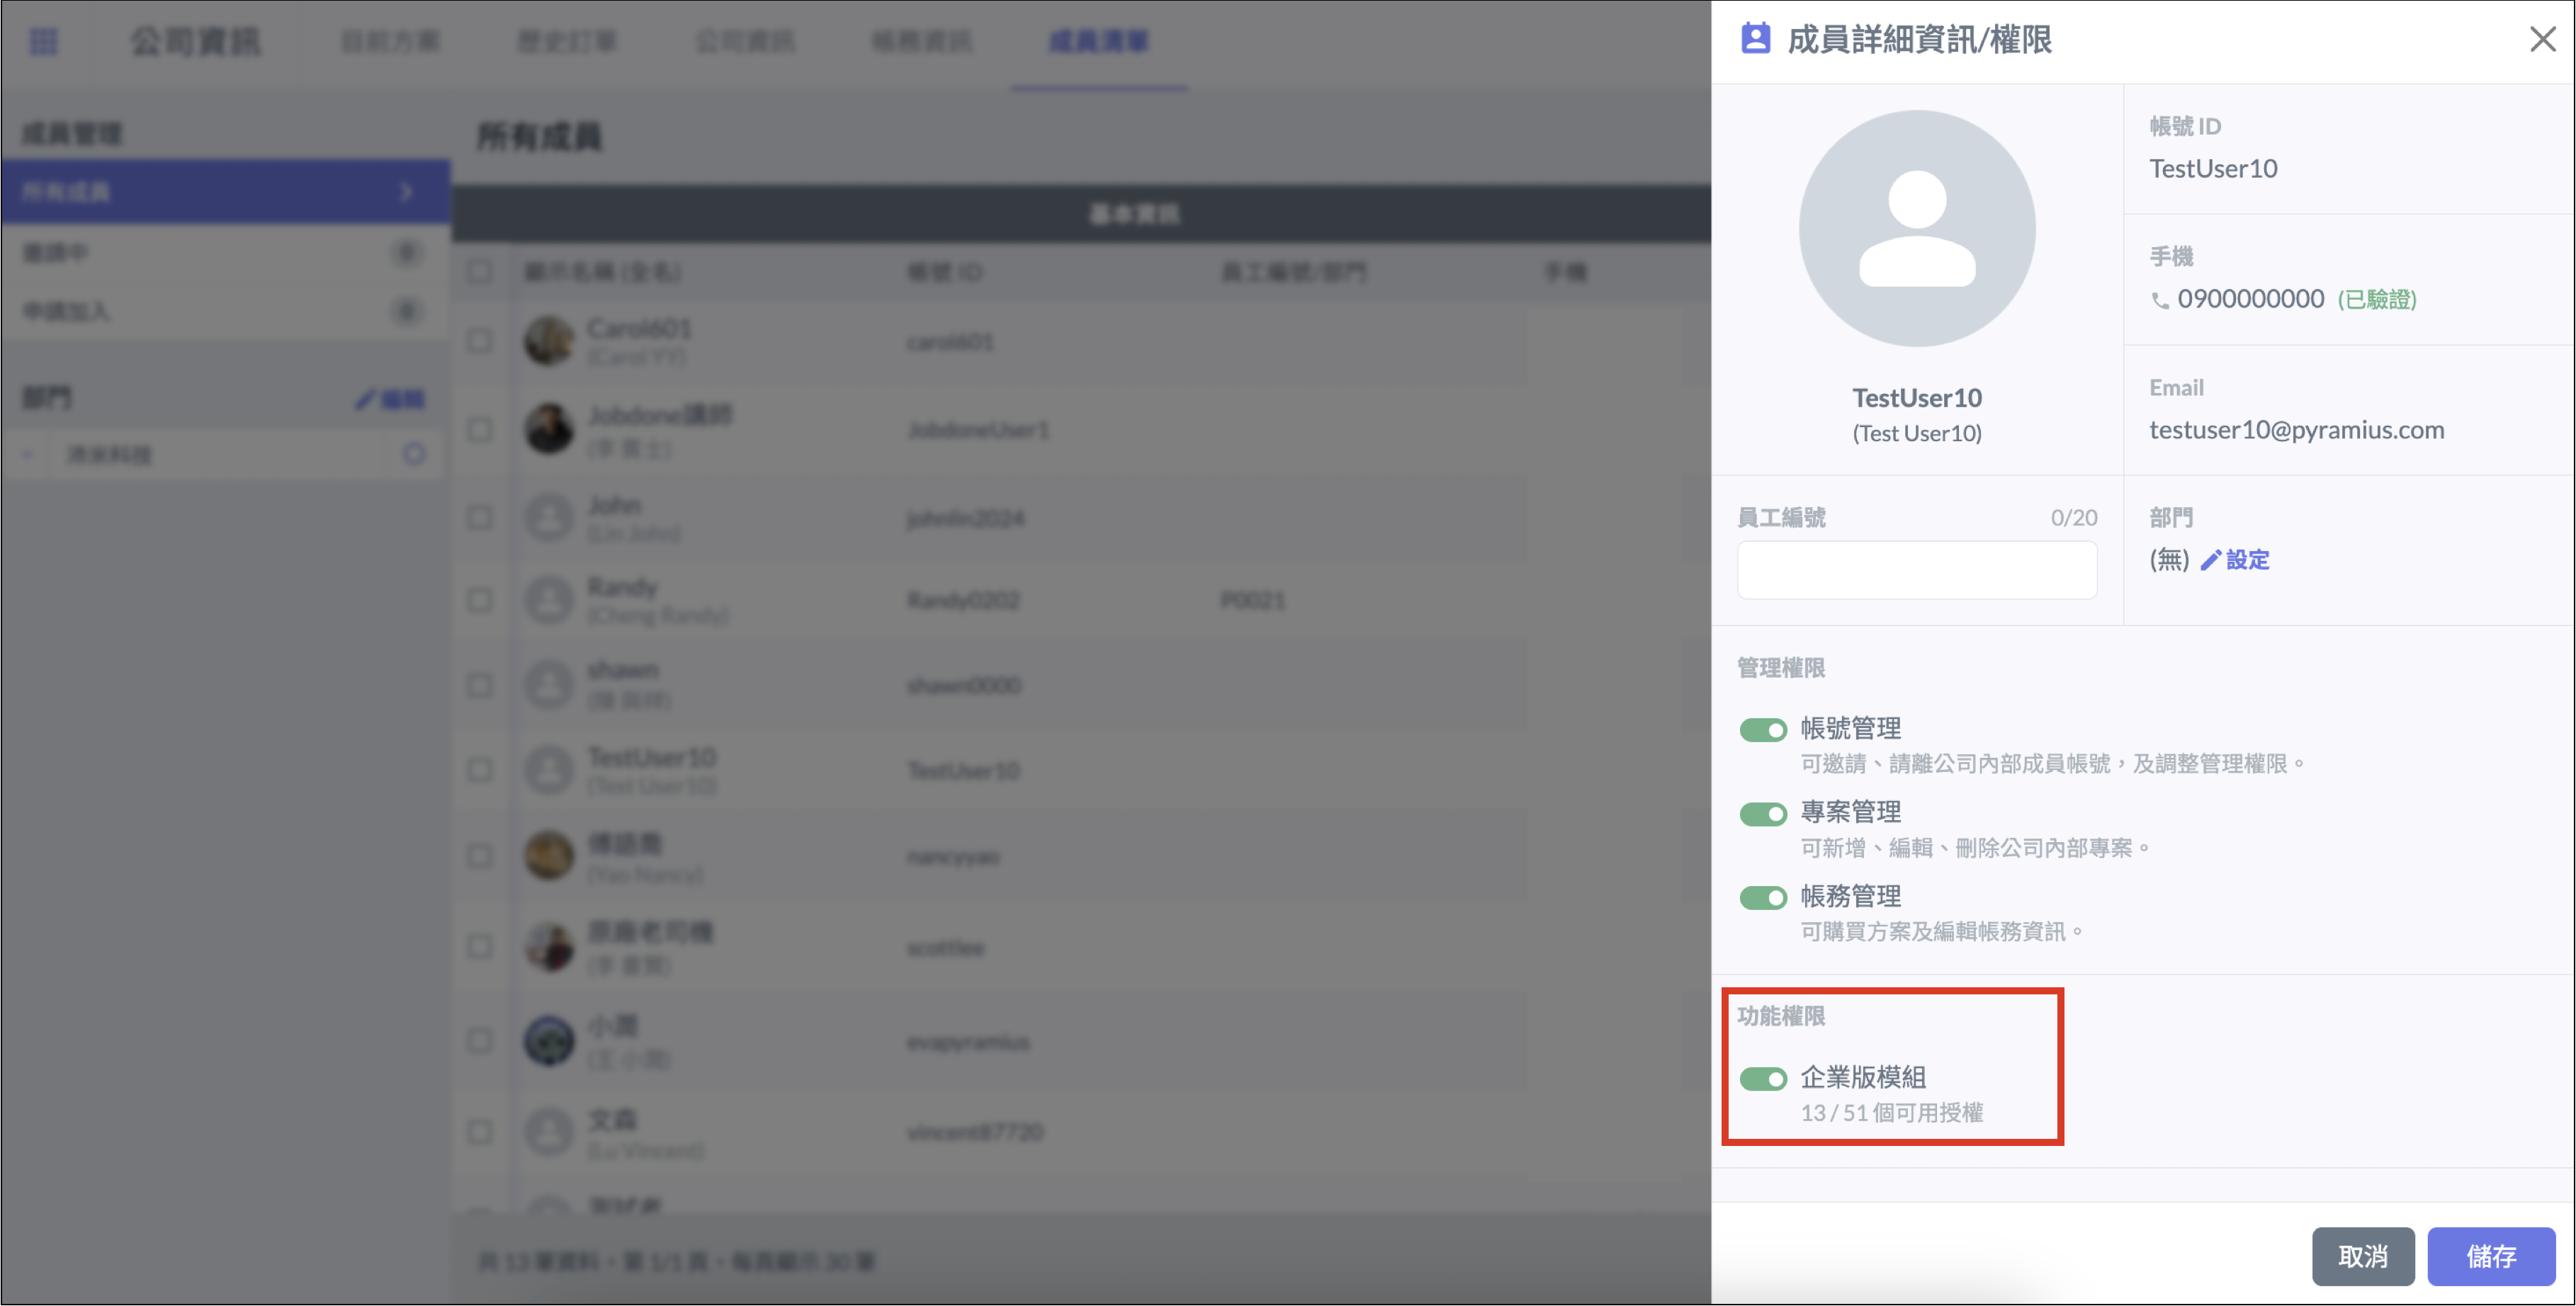2576x1306 pixels.
Task: Click the 部門 edit pencil in sidebar
Action: click(x=365, y=399)
